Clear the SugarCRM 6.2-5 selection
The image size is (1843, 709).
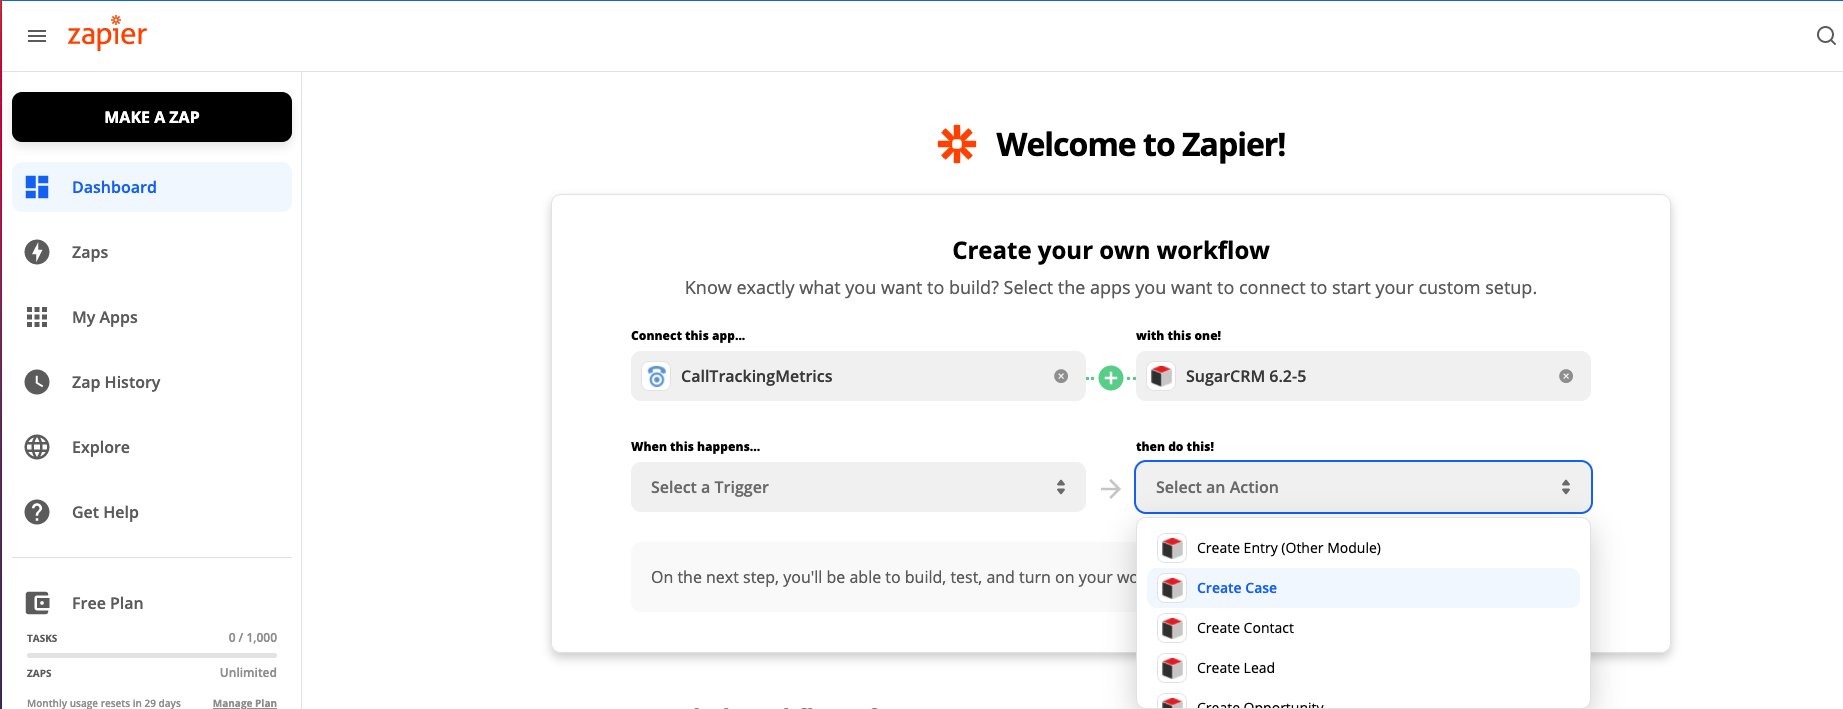pyautogui.click(x=1566, y=376)
